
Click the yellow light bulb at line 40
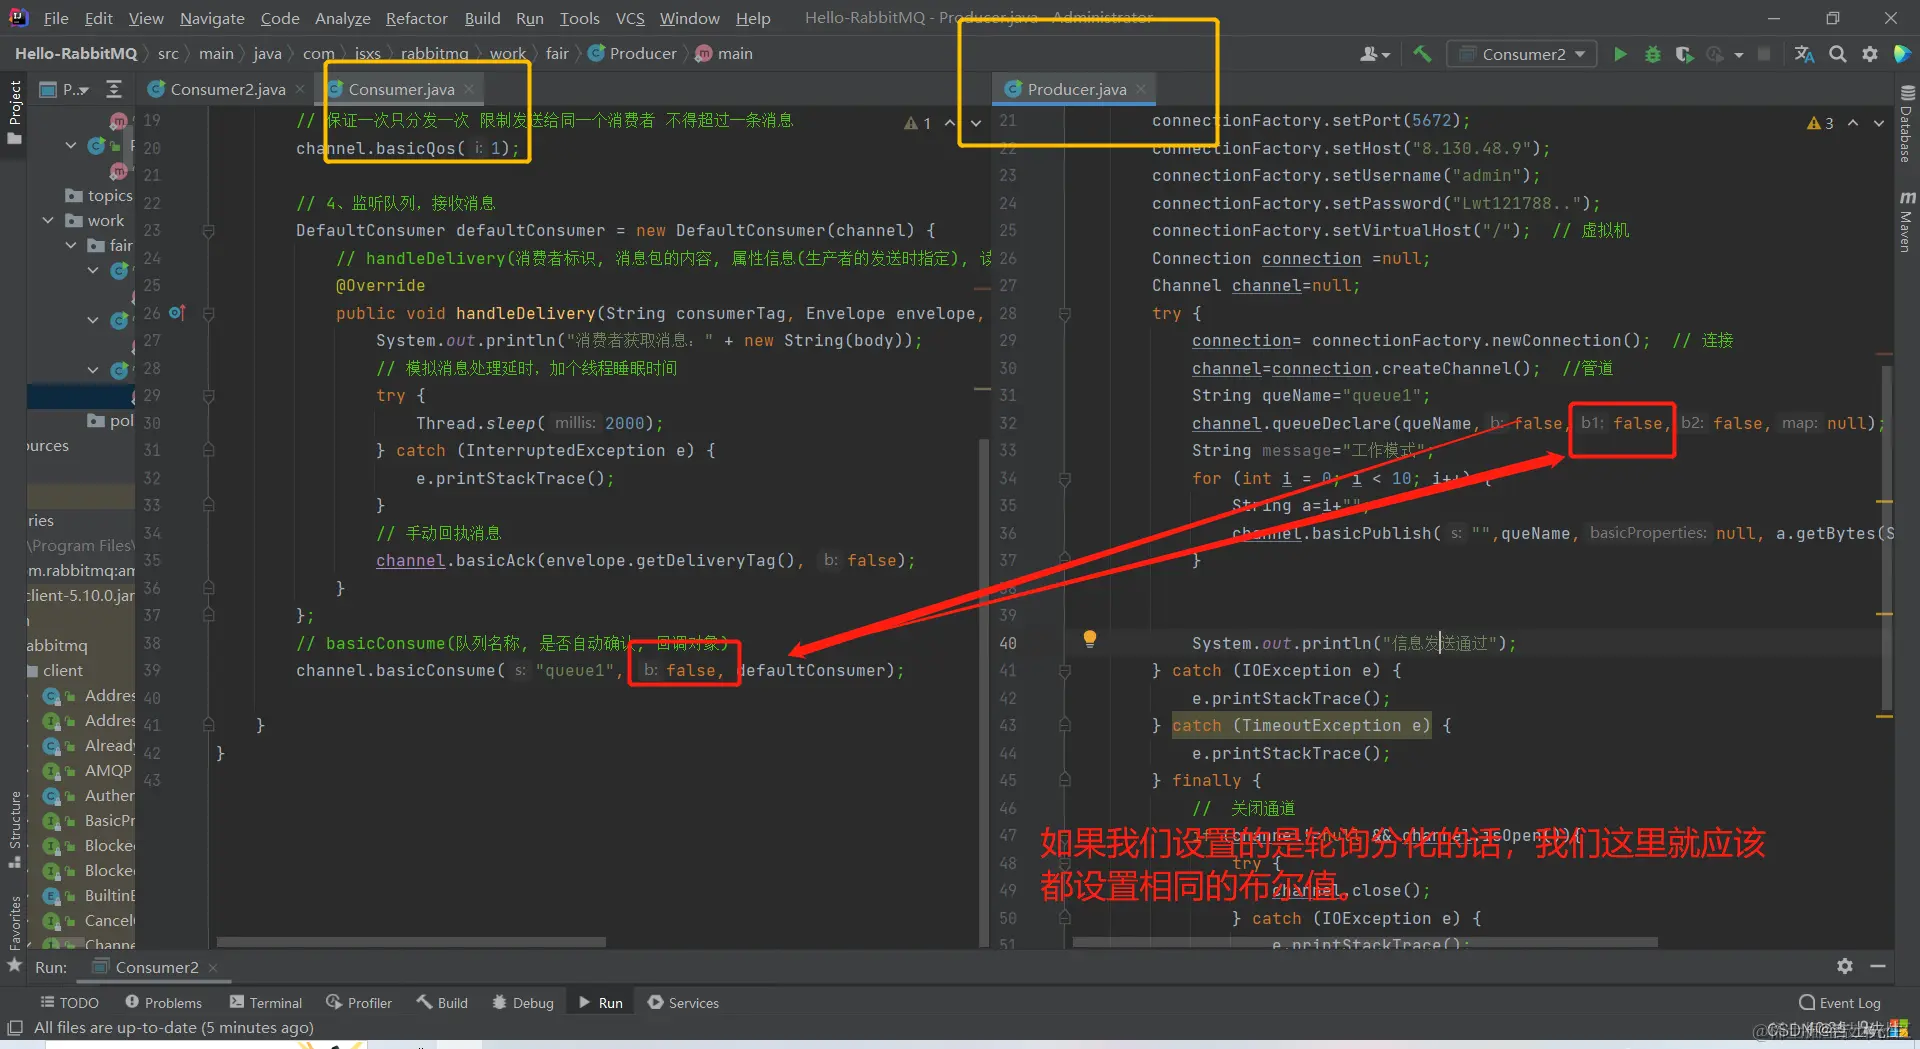[x=1090, y=639]
